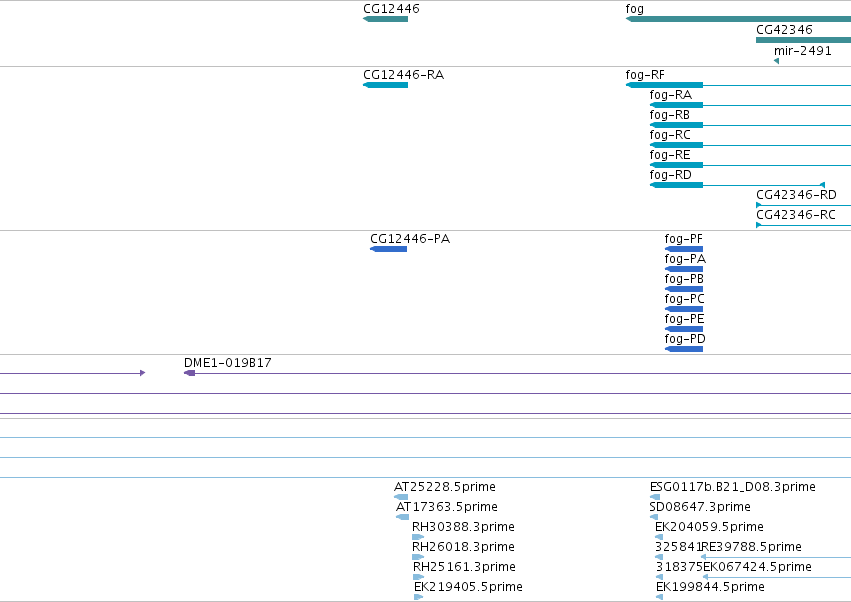Click the fog-PC protein label
The height and width of the screenshot is (602, 851).
[684, 299]
